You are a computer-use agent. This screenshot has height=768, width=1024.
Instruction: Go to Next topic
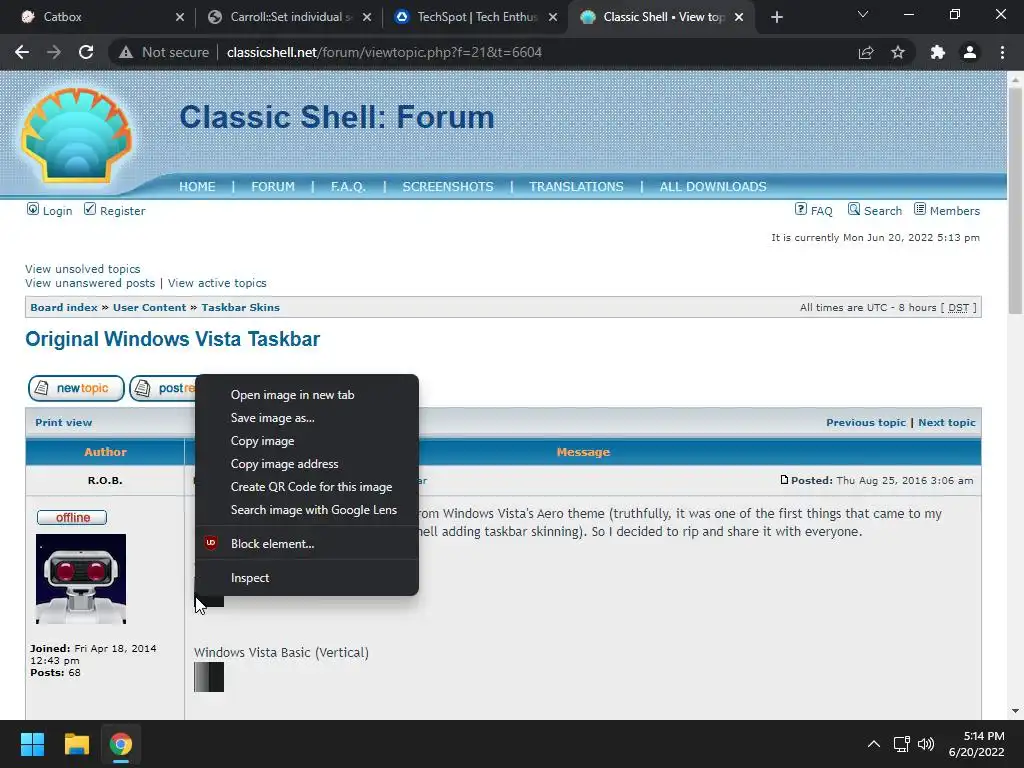point(947,423)
